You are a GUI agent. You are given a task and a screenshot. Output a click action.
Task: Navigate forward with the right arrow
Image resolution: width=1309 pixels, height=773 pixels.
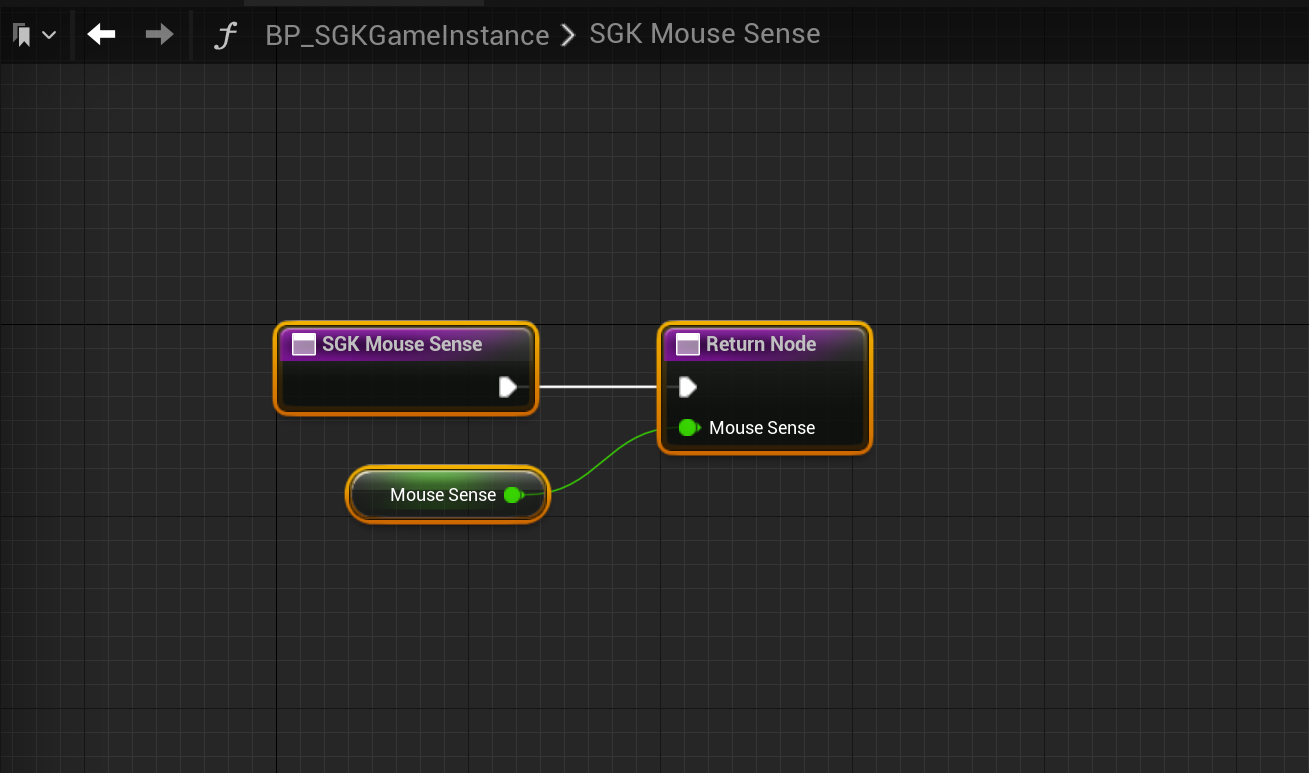pyautogui.click(x=159, y=35)
